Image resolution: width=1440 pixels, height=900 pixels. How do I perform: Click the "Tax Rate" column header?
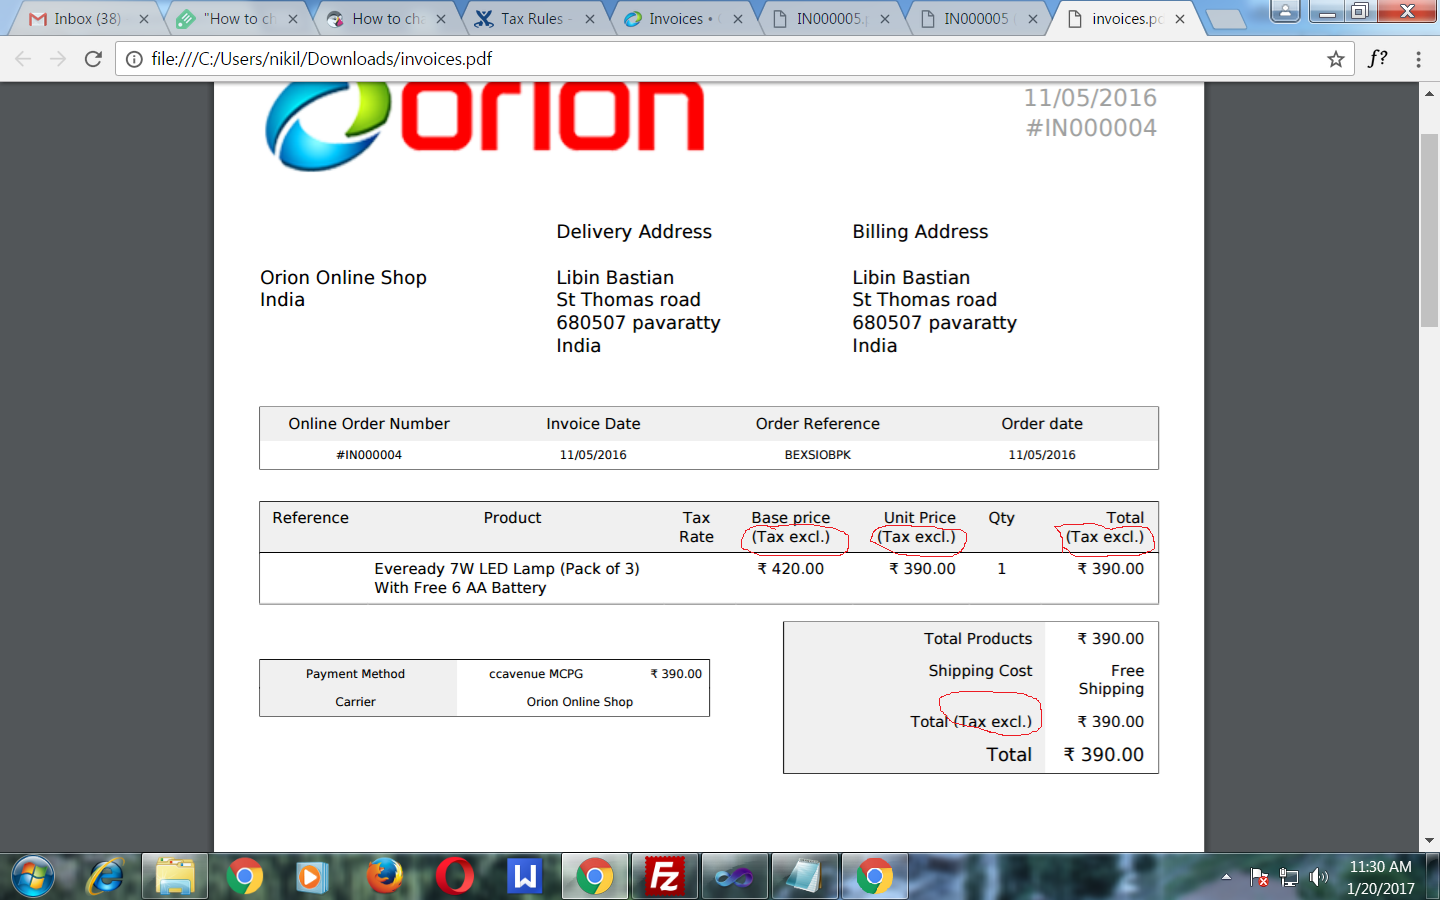696,527
